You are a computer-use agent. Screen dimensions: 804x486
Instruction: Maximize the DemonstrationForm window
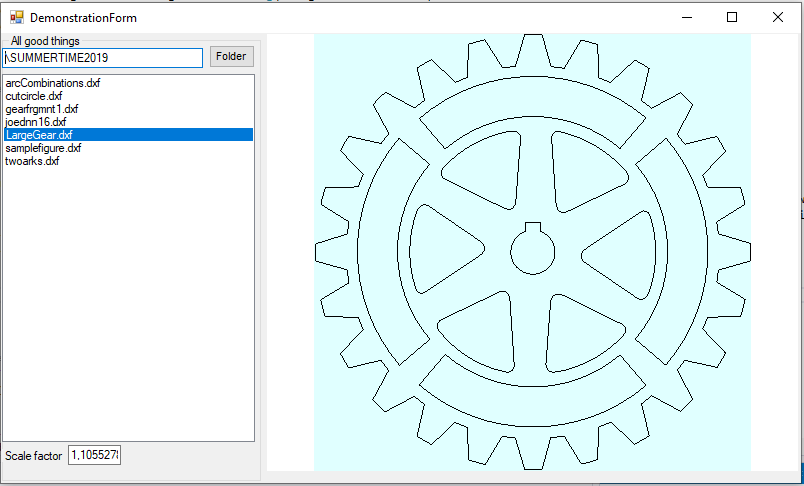click(x=732, y=17)
